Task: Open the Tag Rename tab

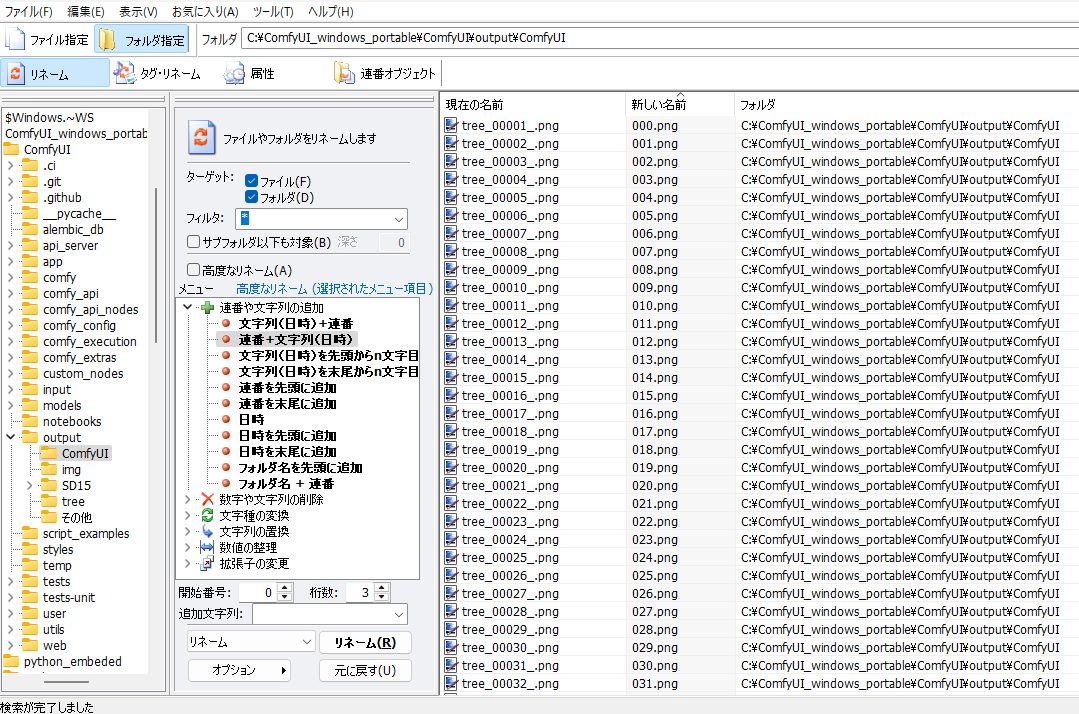Action: coord(158,74)
